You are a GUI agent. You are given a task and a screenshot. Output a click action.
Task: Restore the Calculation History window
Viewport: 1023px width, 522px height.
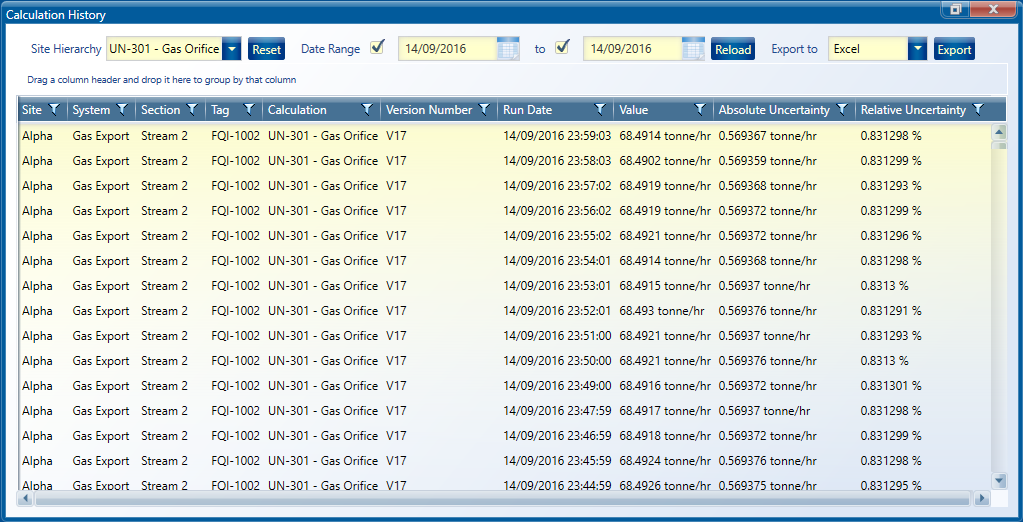pyautogui.click(x=956, y=9)
